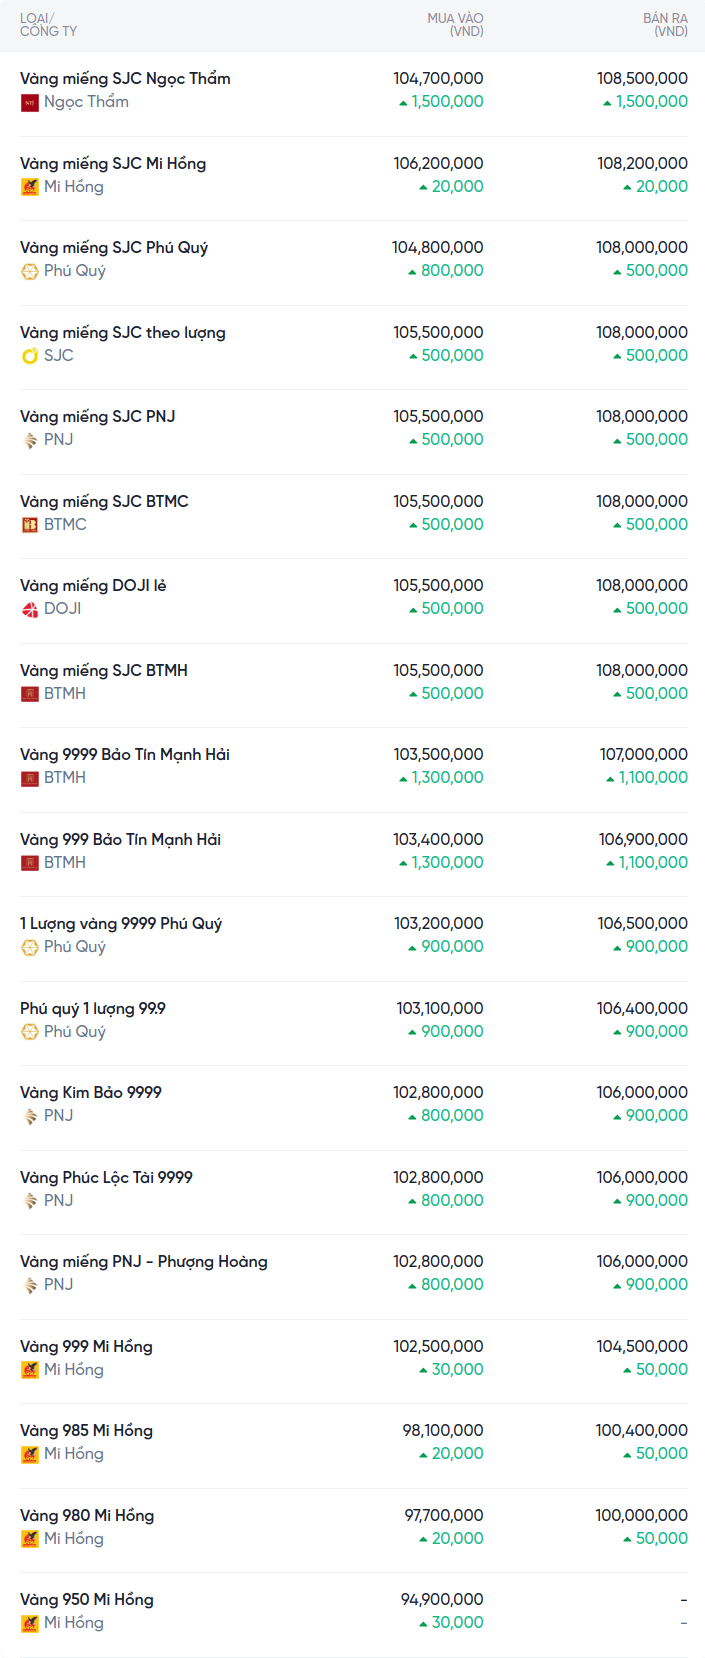Open Vàng 9999 Bảo Tín Mạnh Hải
This screenshot has height=1658, width=705.
pos(125,755)
